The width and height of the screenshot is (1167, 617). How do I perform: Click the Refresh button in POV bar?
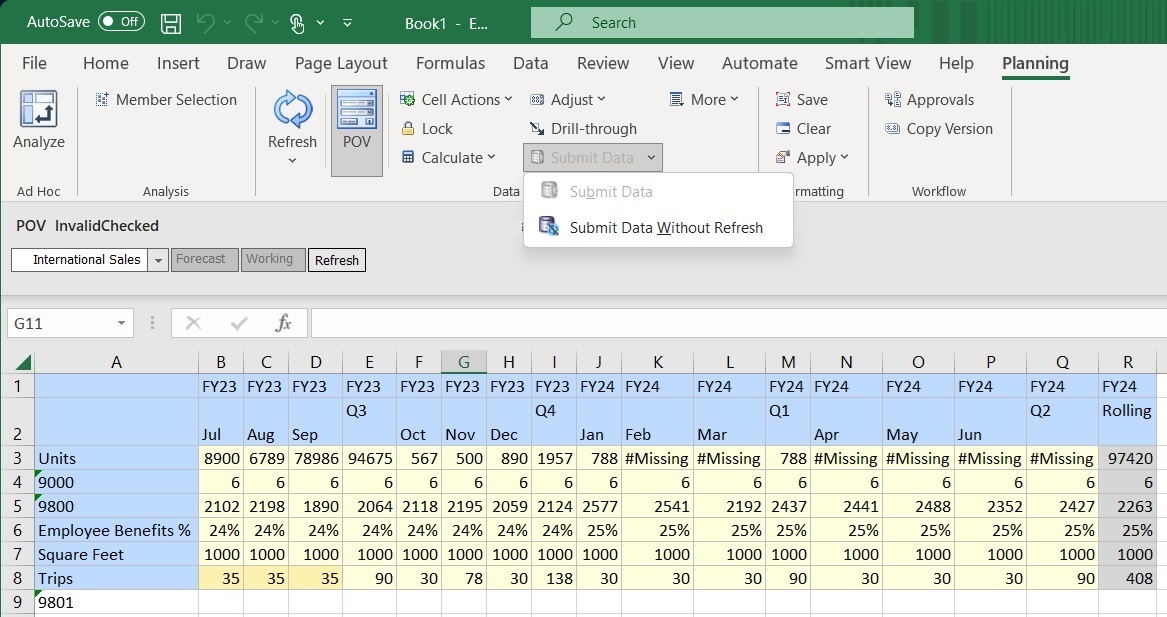coord(337,260)
